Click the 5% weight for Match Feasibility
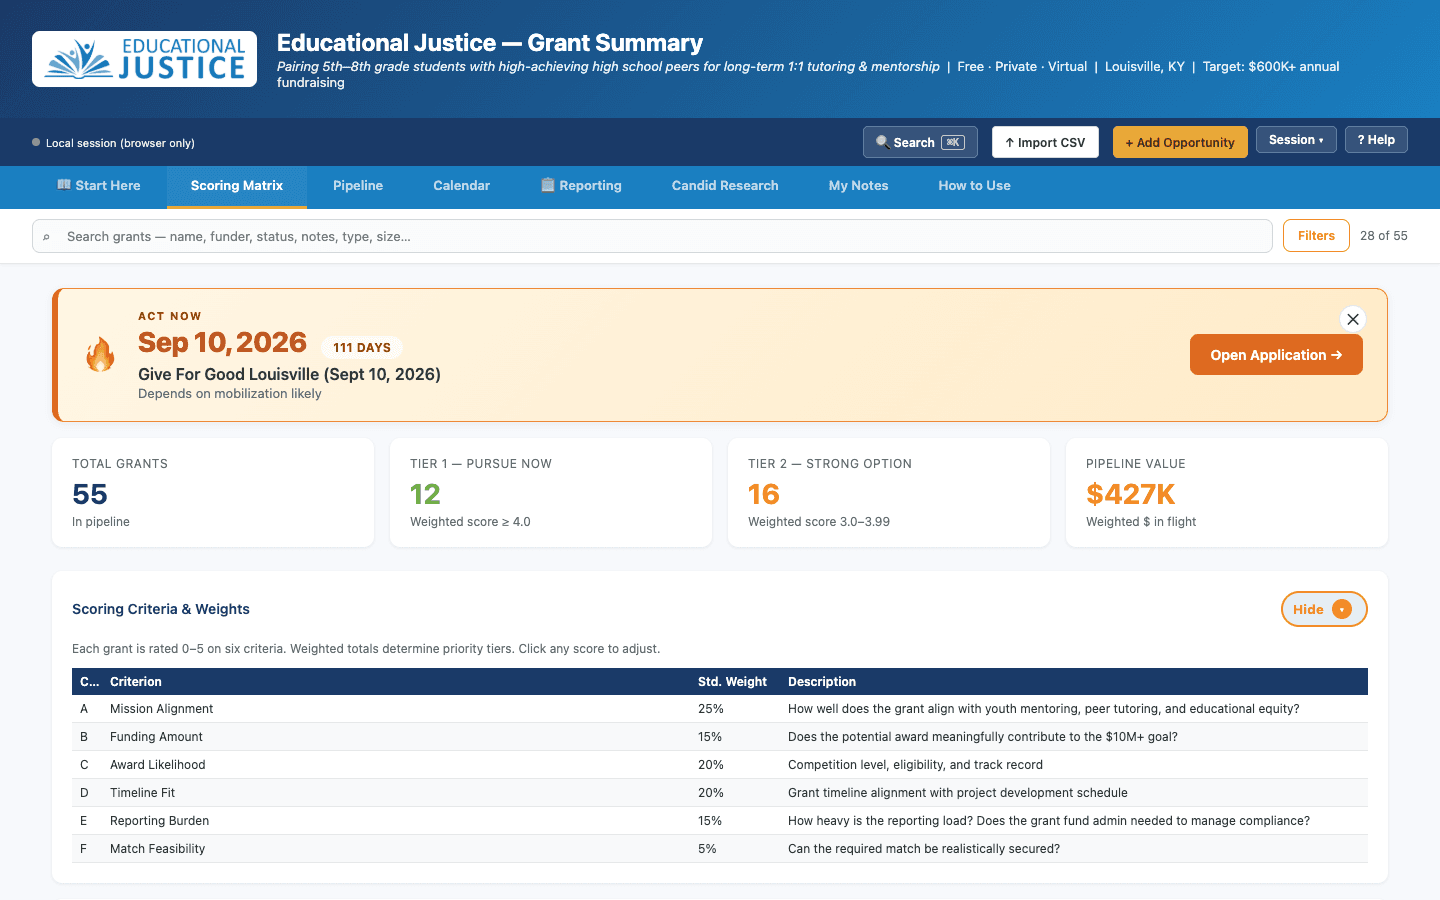Screen dimensions: 1440x900 pyautogui.click(x=707, y=849)
